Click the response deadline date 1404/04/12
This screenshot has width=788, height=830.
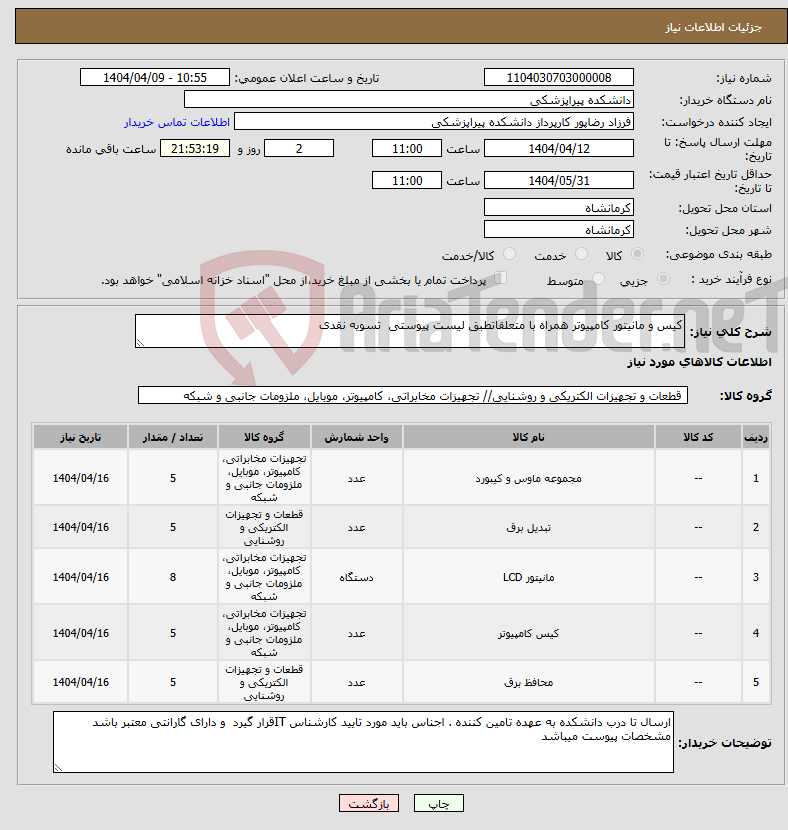tap(559, 148)
